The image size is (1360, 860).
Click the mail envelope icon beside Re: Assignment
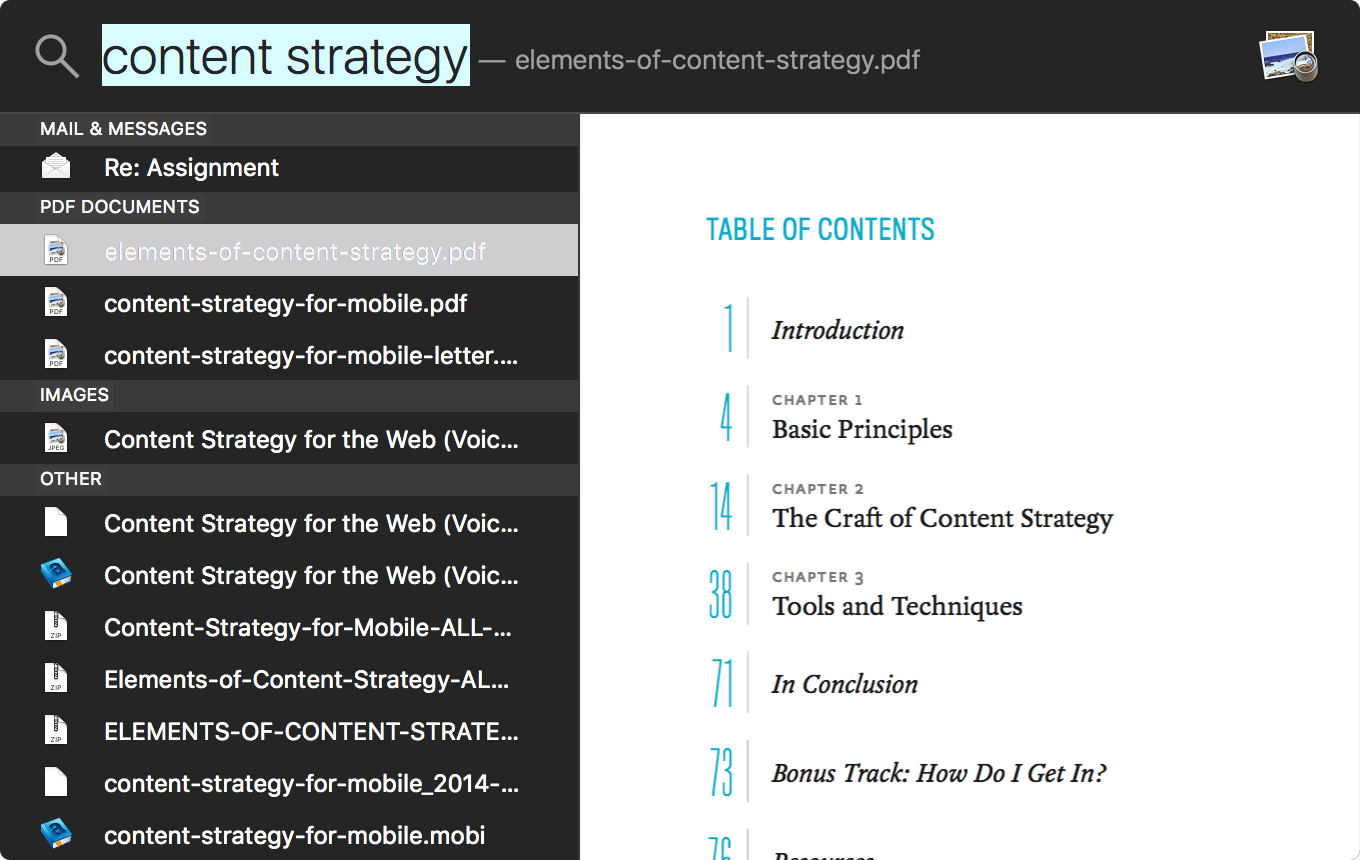pos(56,167)
